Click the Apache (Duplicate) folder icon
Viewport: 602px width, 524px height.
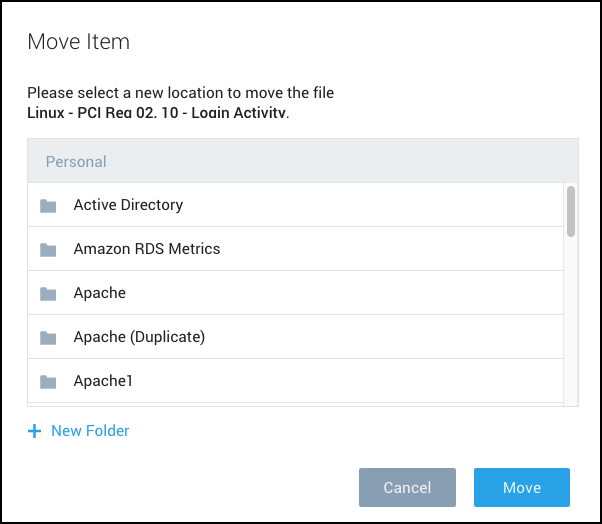tap(48, 338)
